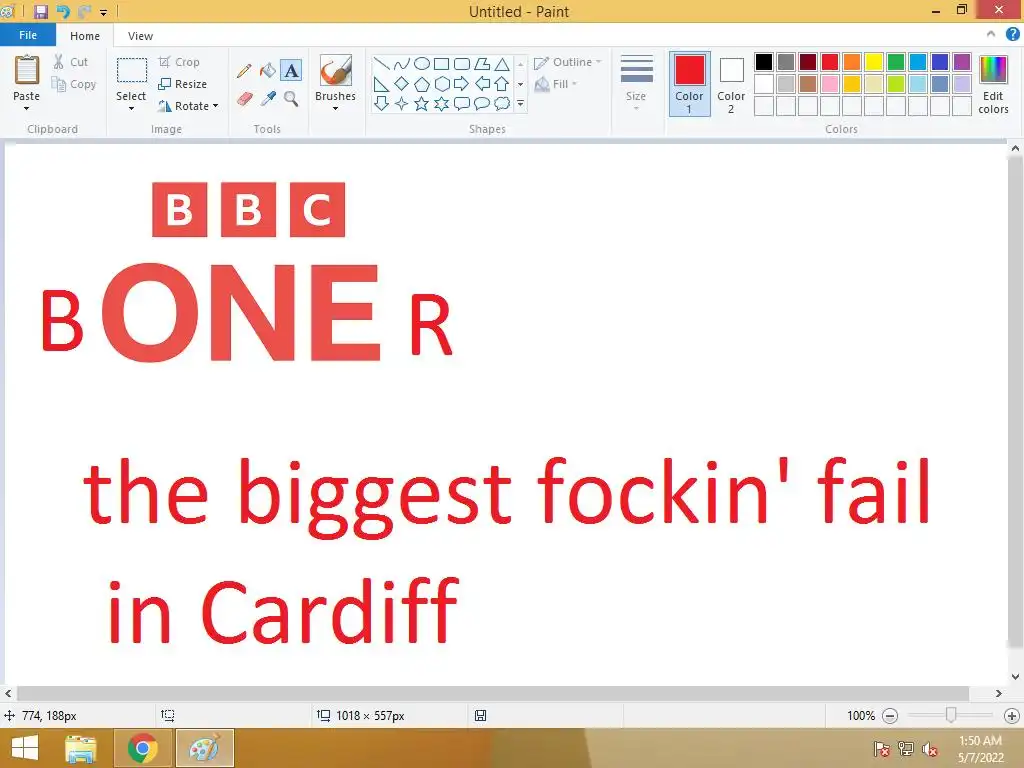Viewport: 1024px width, 768px height.
Task: Open the Rotate dropdown
Action: click(188, 106)
